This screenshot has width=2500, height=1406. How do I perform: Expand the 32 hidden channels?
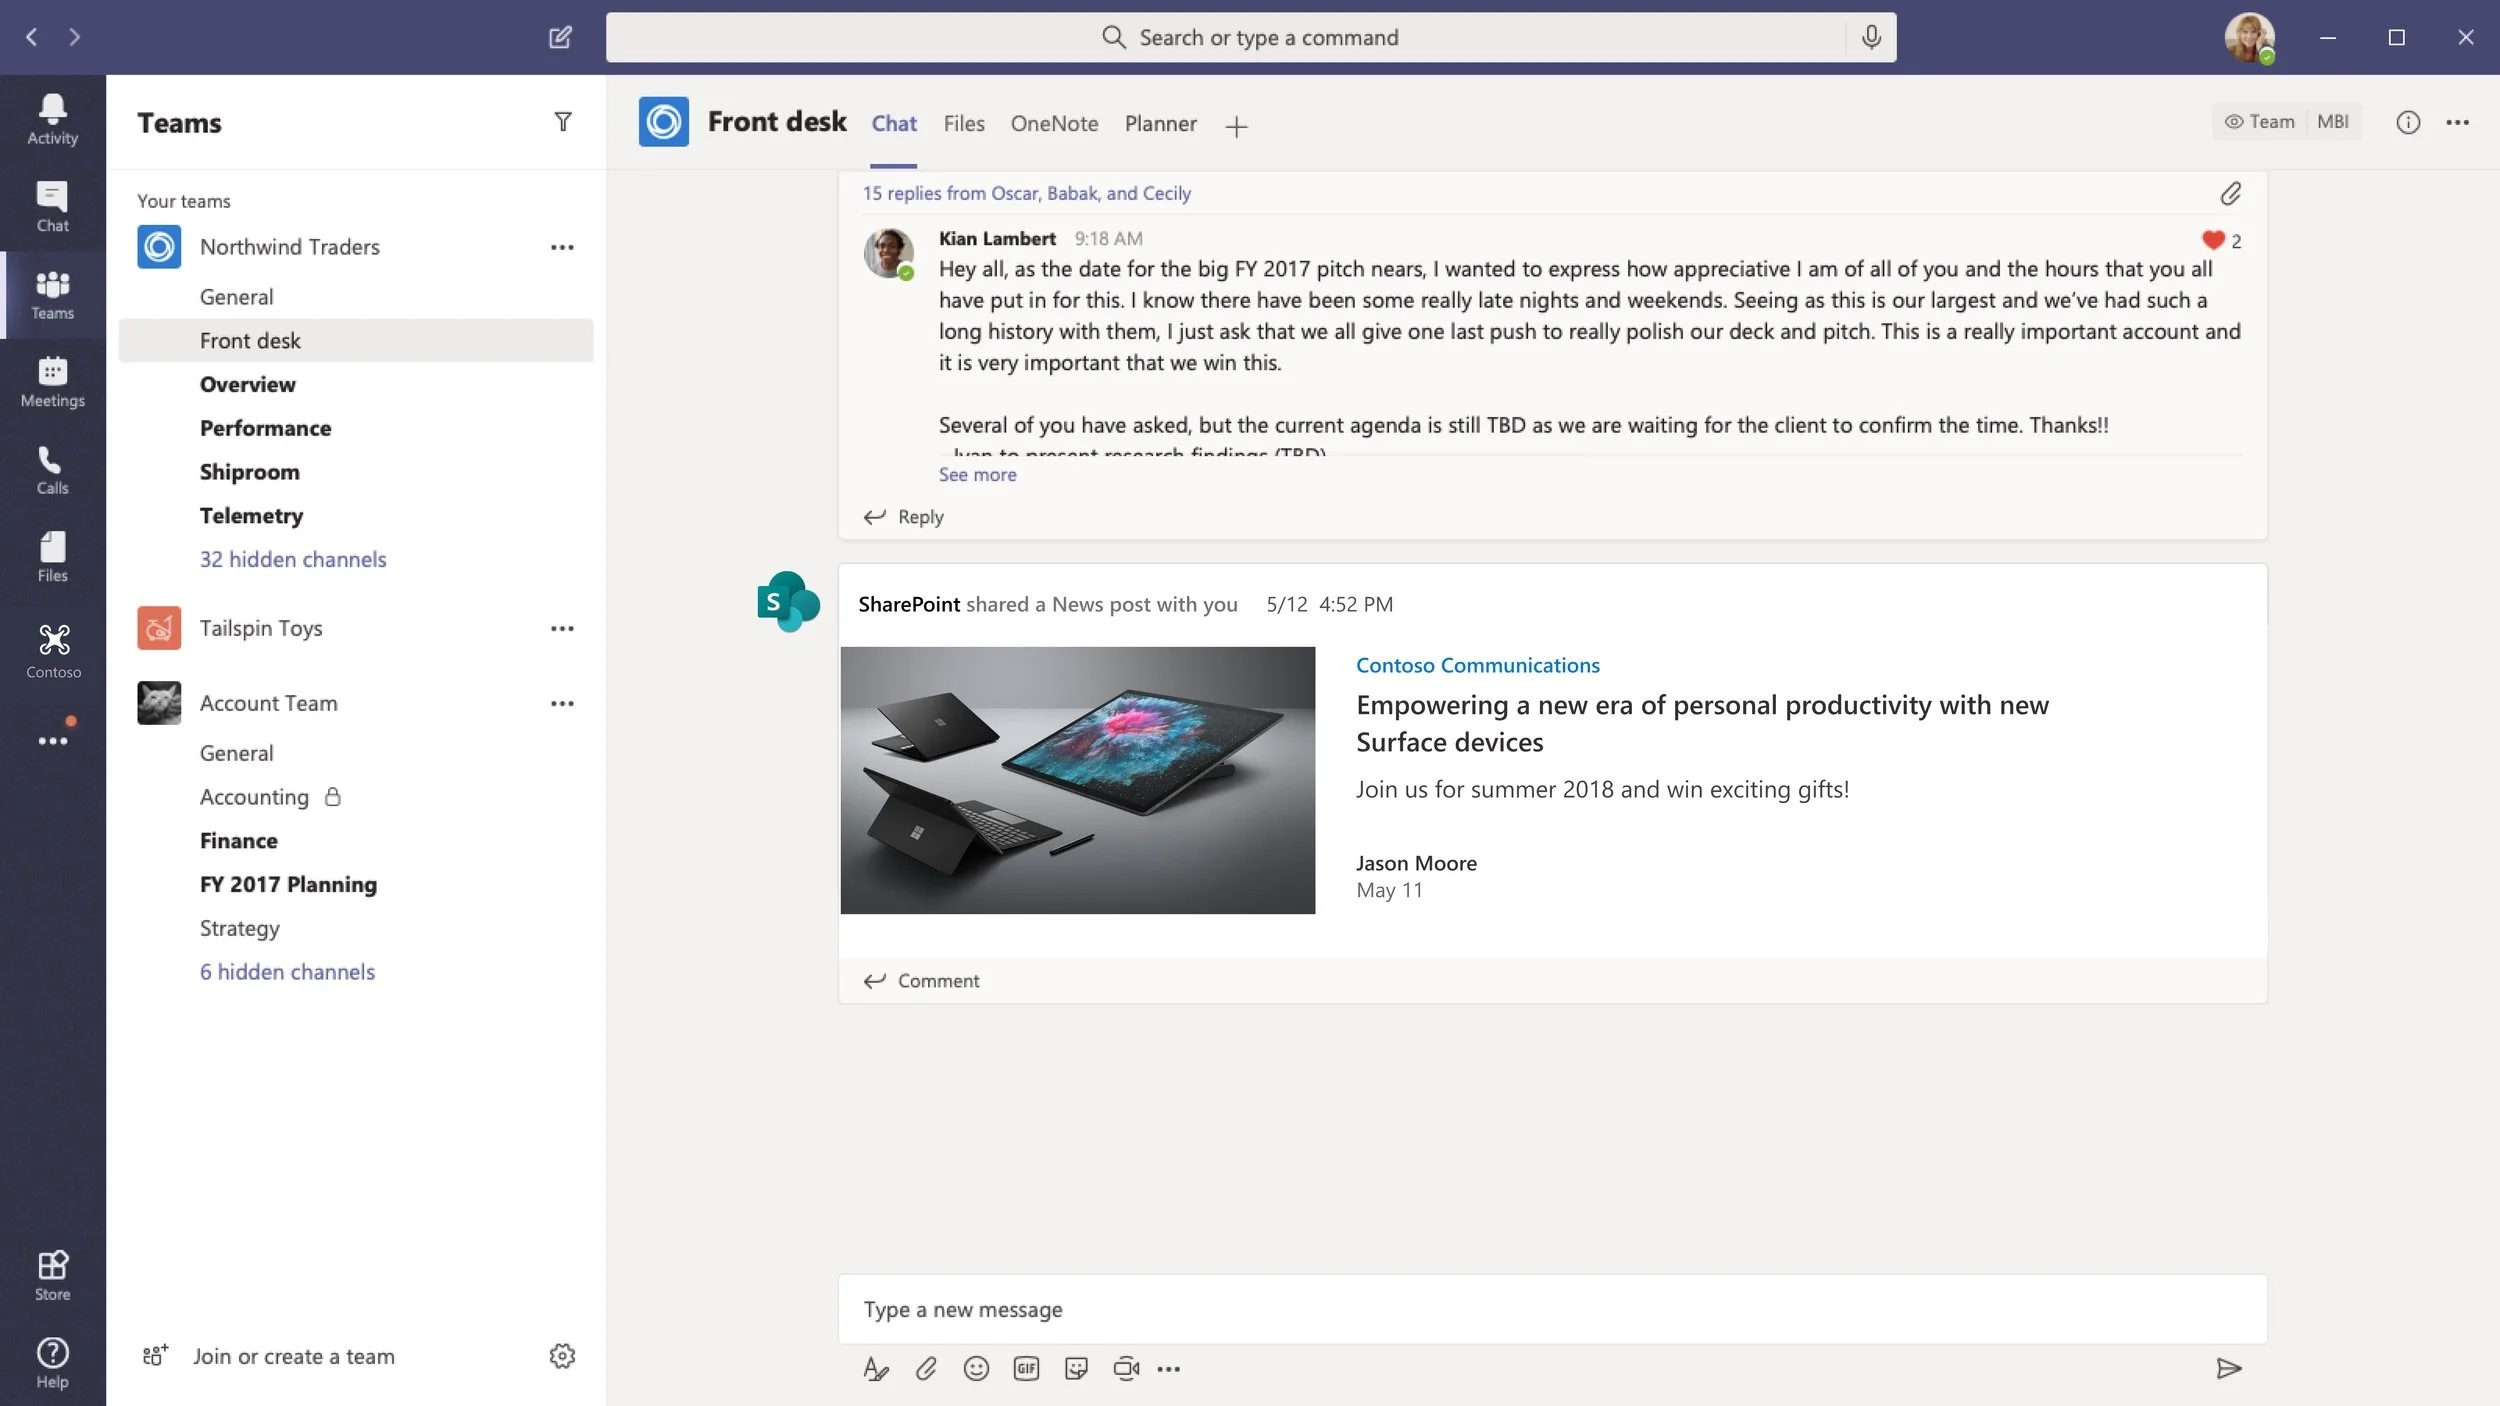coord(292,559)
